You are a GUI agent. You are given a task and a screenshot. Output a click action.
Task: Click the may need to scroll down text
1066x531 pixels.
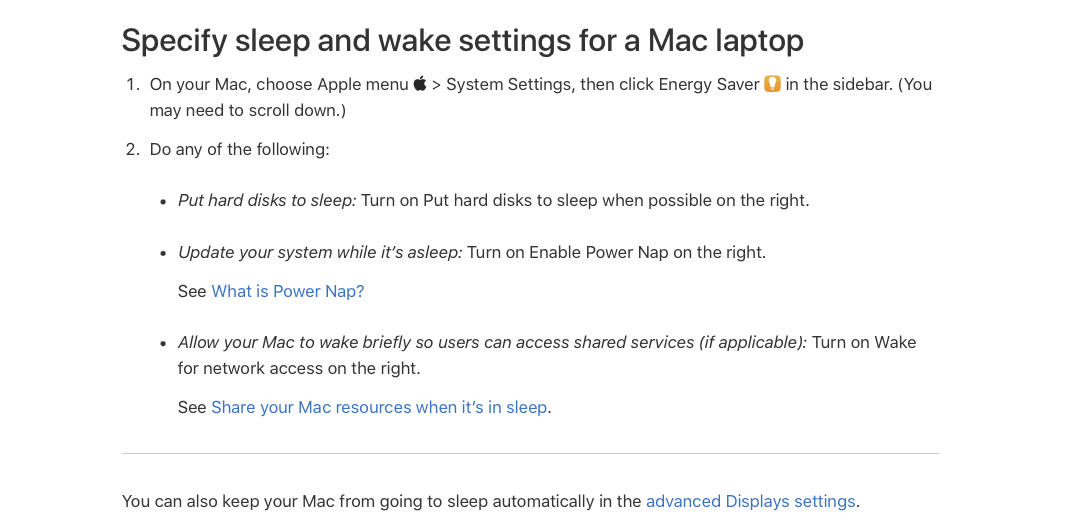pyautogui.click(x=245, y=110)
